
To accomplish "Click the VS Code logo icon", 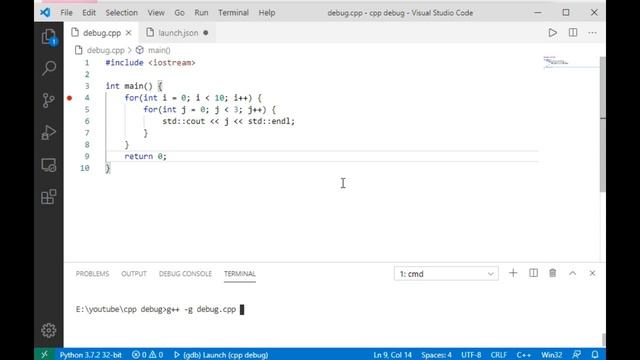I will pyautogui.click(x=45, y=13).
